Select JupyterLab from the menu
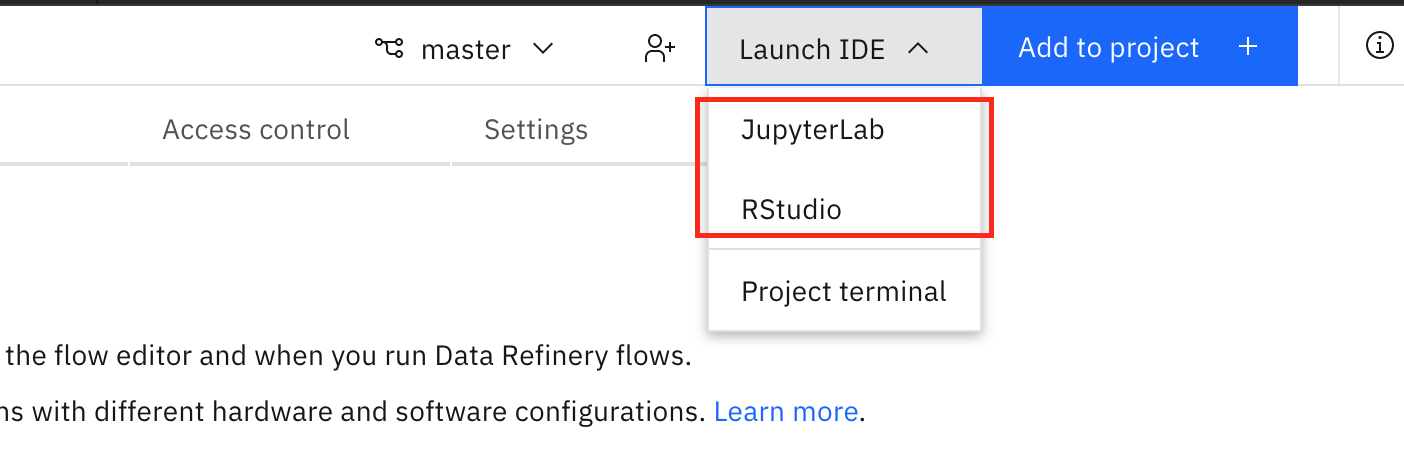 844,130
